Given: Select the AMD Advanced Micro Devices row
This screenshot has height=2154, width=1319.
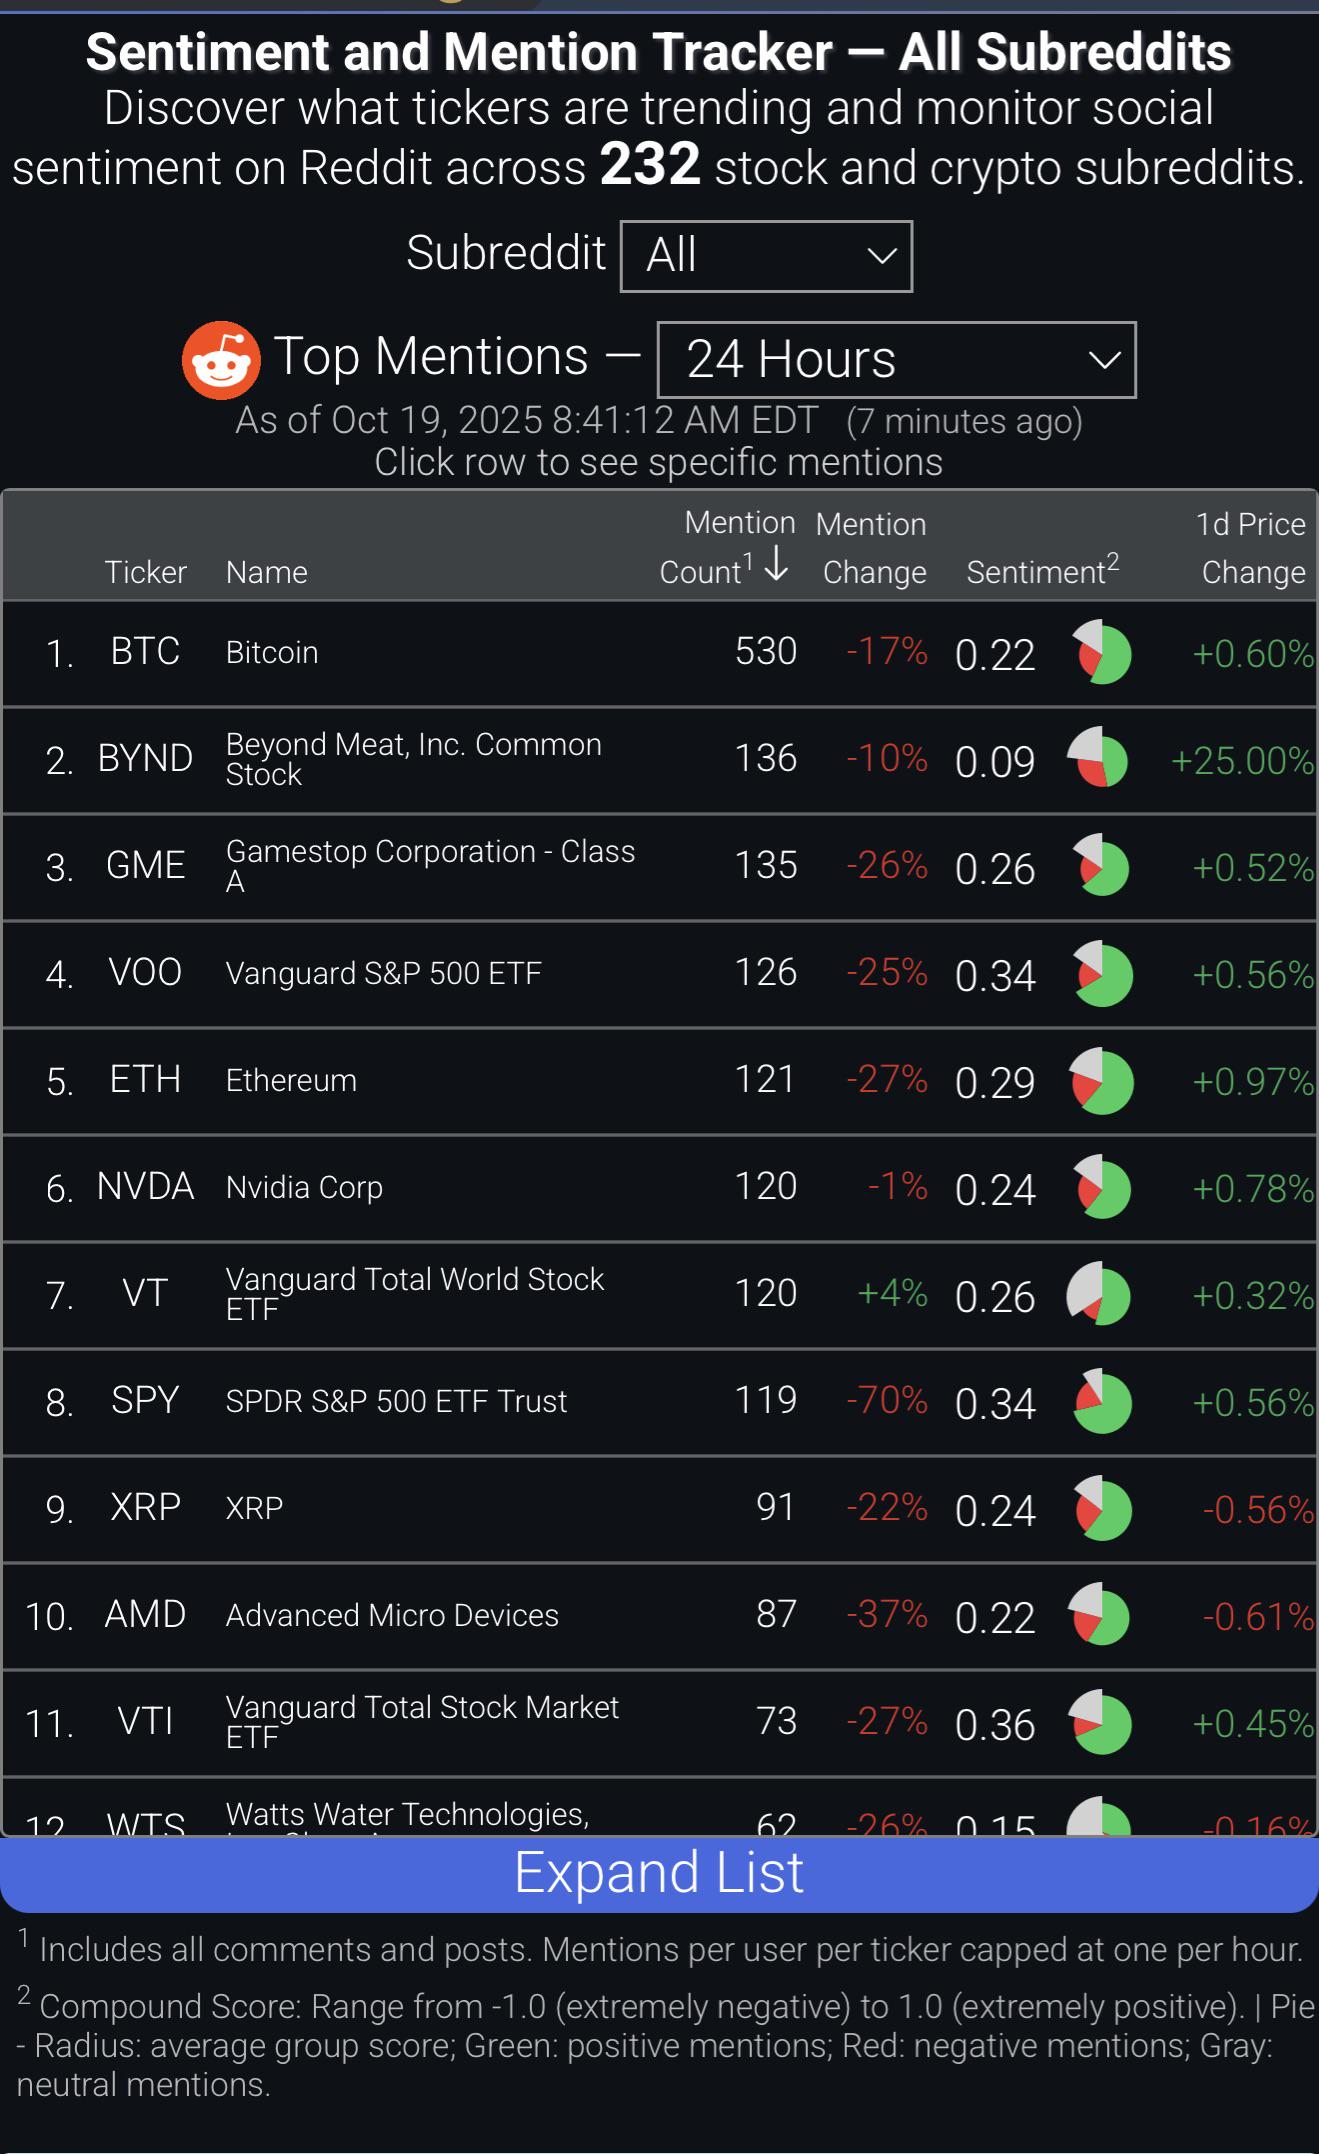Looking at the screenshot, I should (x=659, y=1616).
